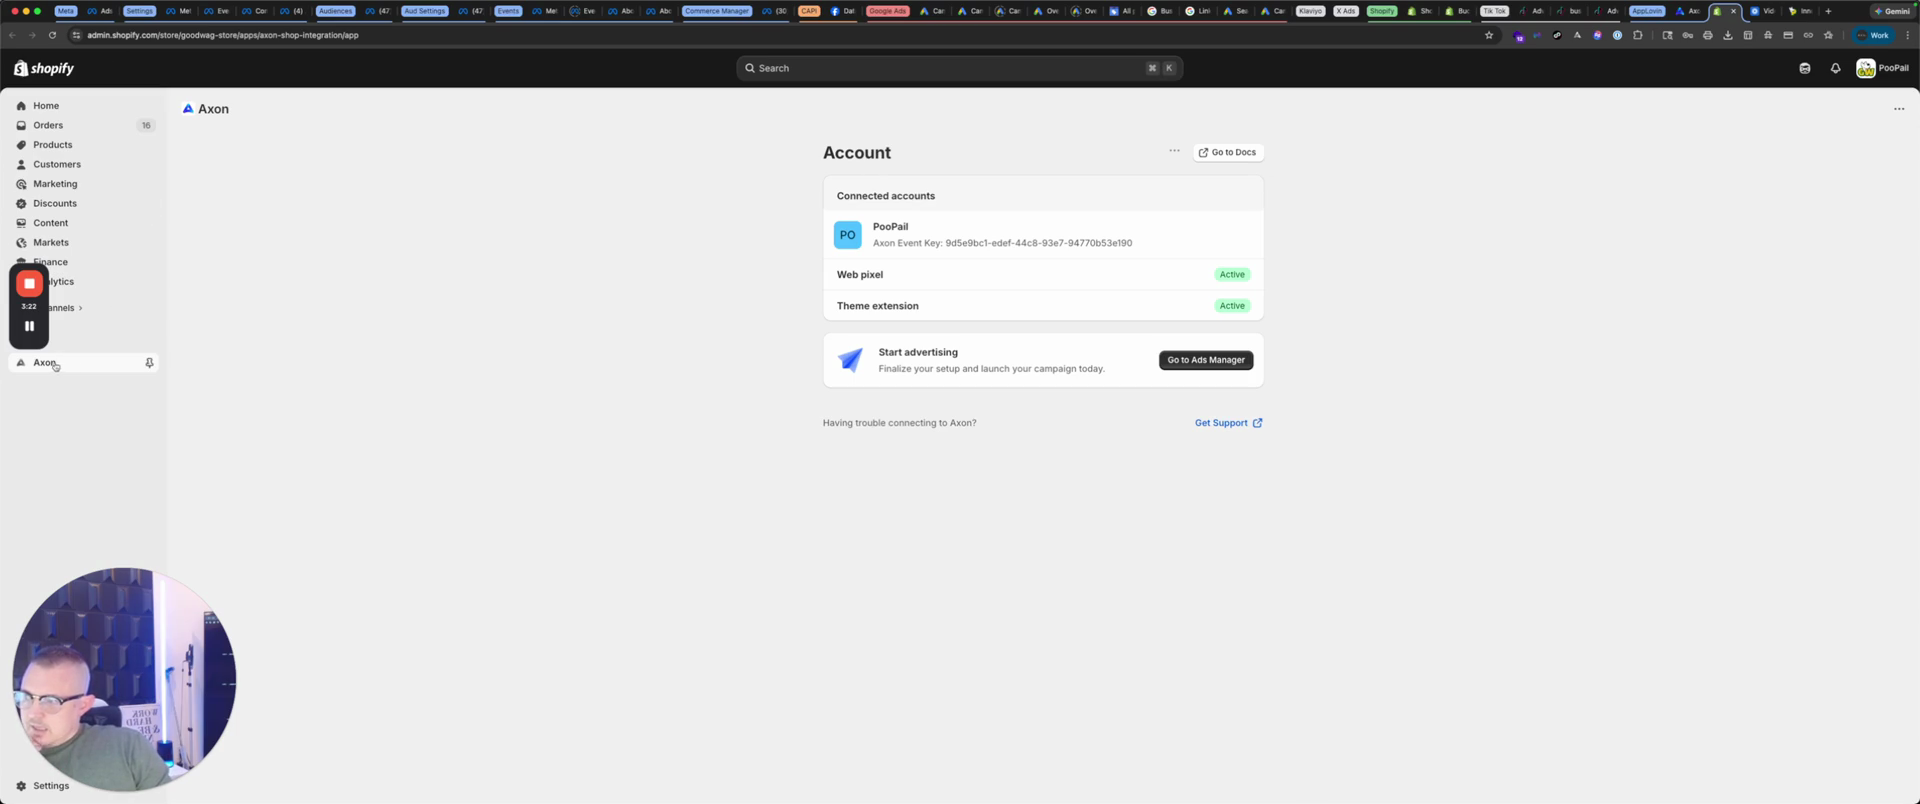The image size is (1920, 804).
Task: Open Chrome three-dot menu
Action: (x=1906, y=35)
